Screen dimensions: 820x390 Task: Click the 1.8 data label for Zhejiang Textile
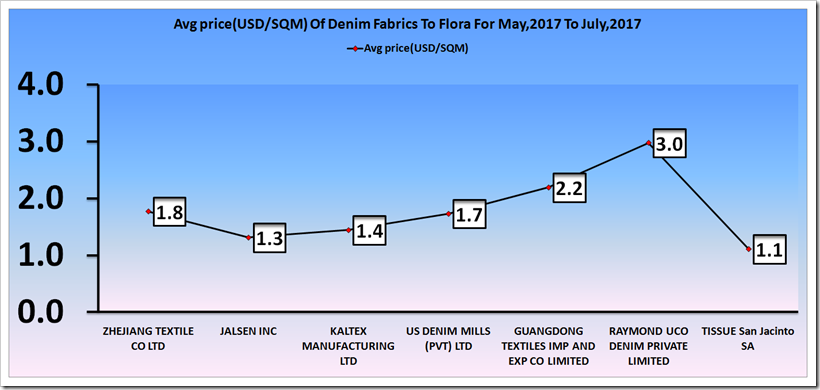point(169,212)
